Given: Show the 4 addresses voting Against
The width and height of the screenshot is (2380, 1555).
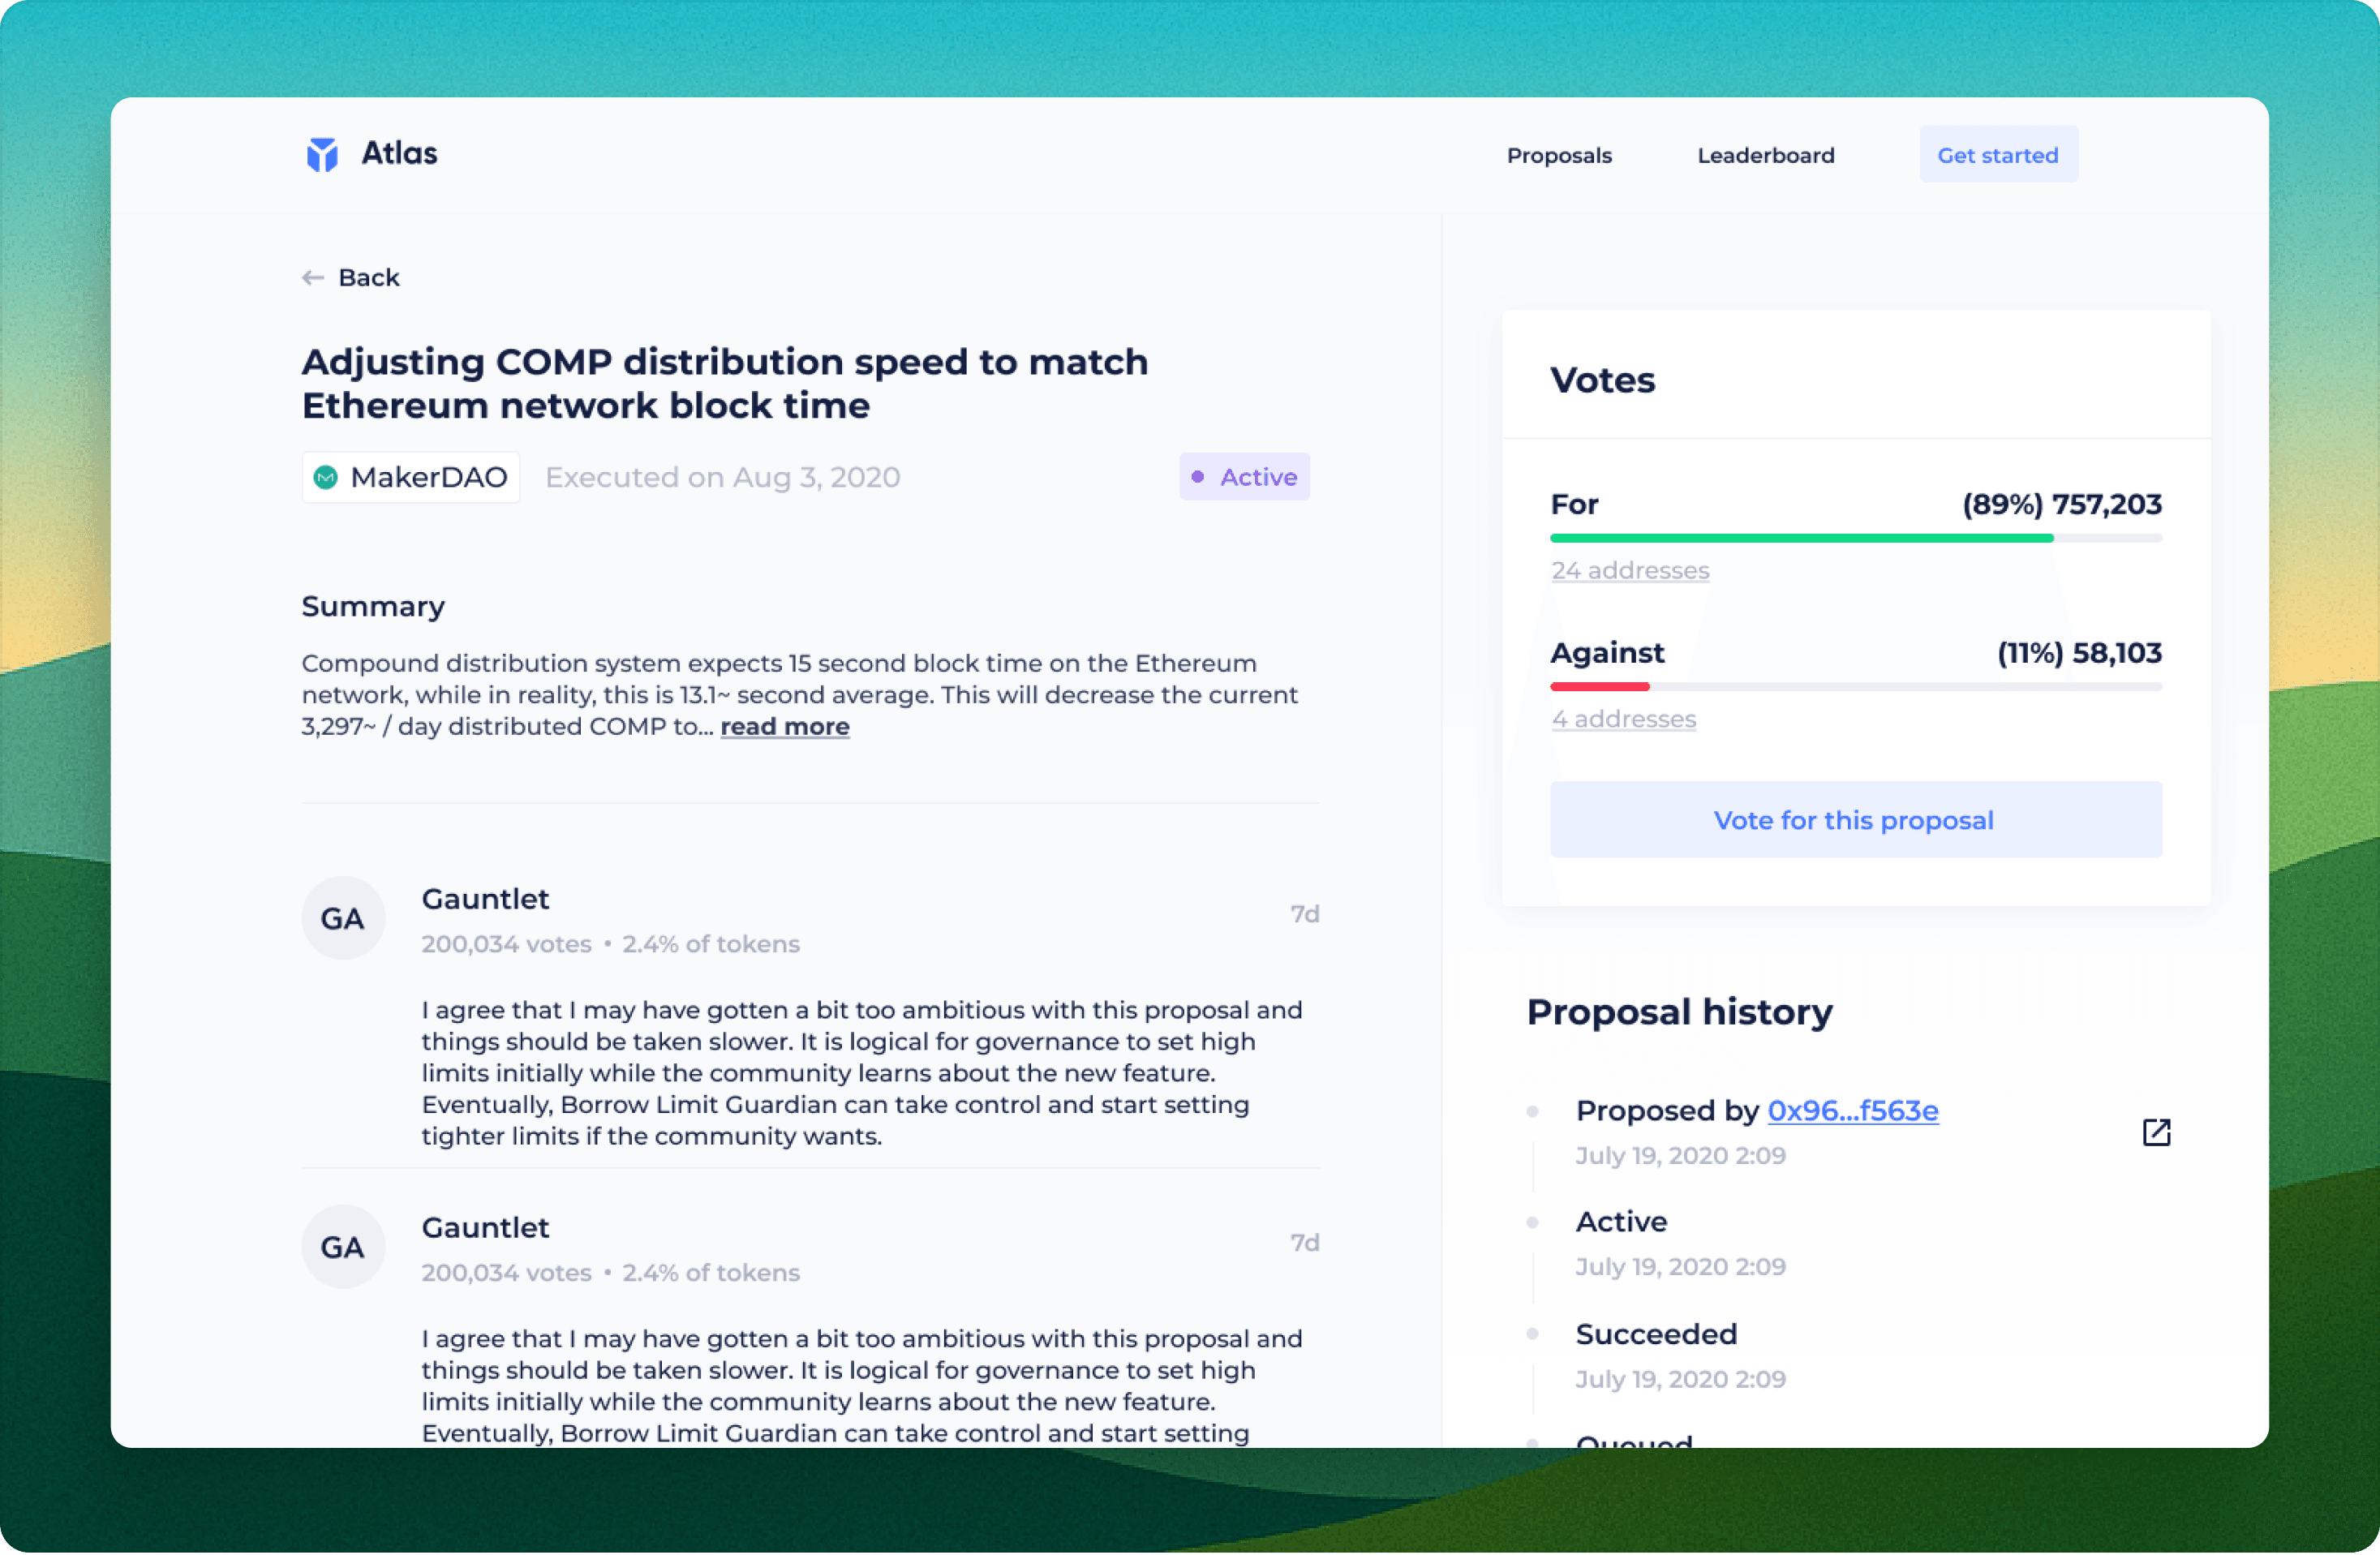Looking at the screenshot, I should pos(1623,719).
